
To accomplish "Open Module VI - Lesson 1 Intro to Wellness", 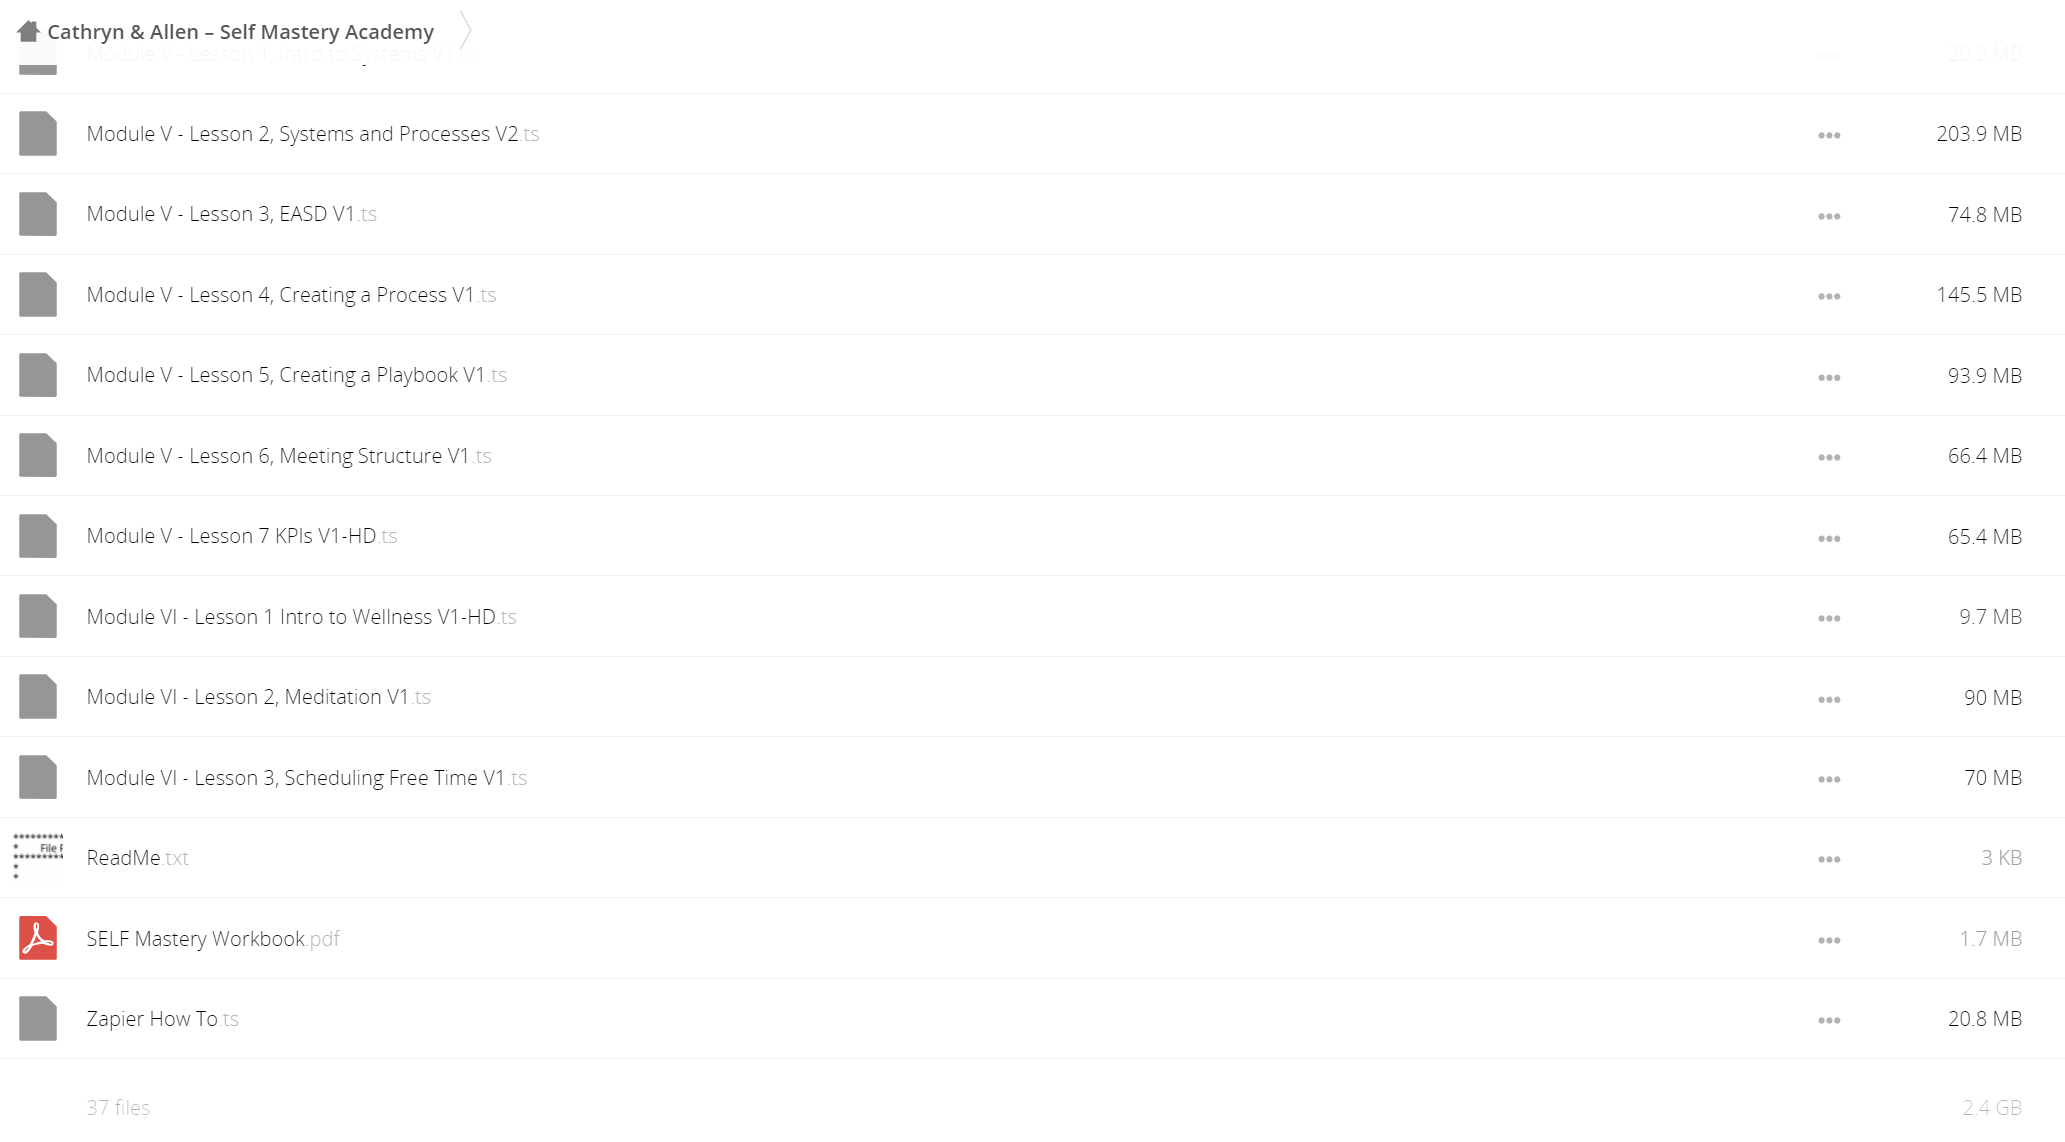I will point(301,617).
